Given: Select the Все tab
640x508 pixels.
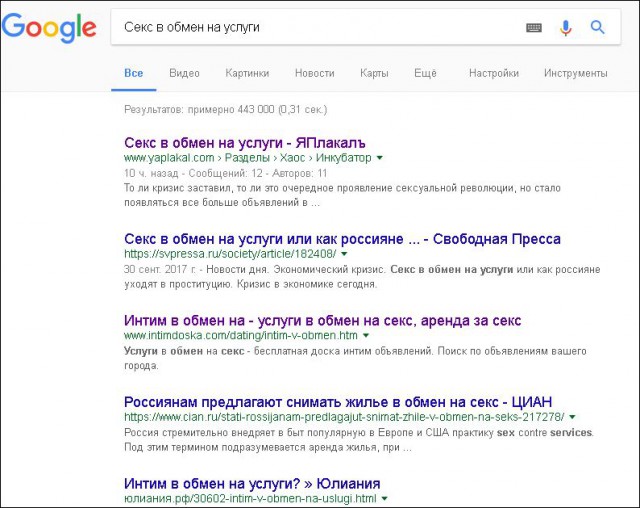Looking at the screenshot, I should (133, 73).
